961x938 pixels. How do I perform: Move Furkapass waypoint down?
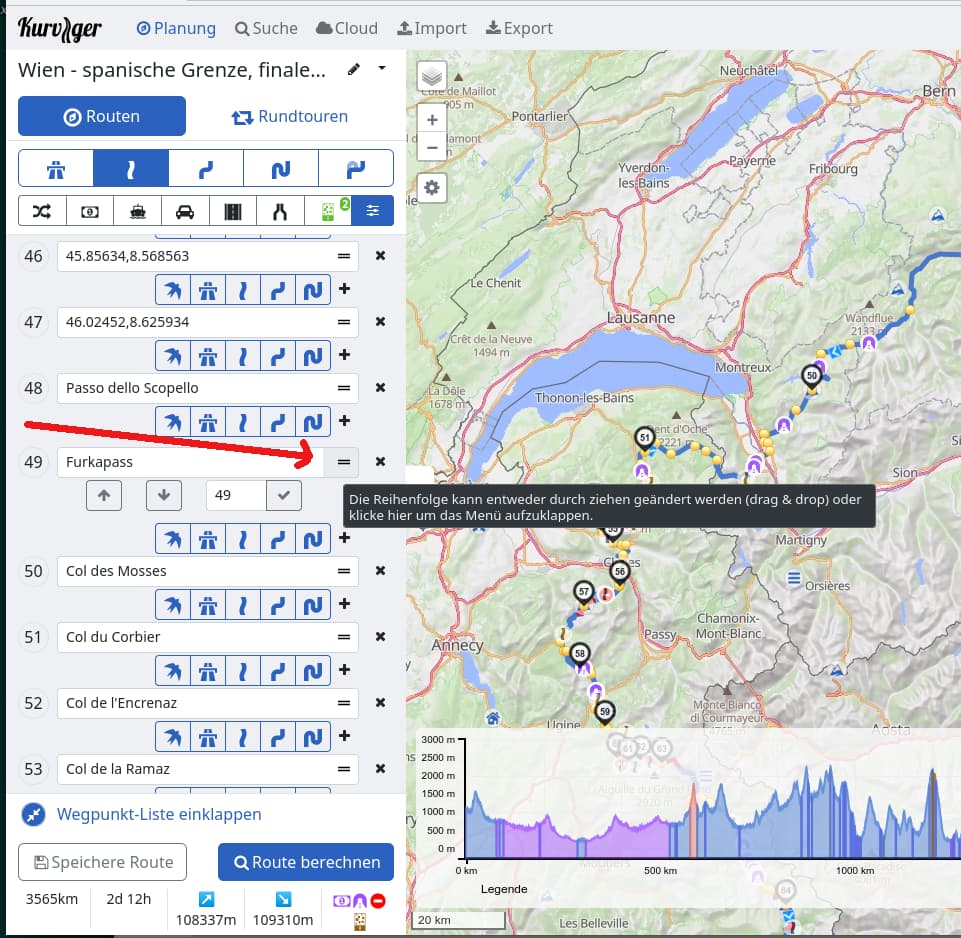(164, 495)
